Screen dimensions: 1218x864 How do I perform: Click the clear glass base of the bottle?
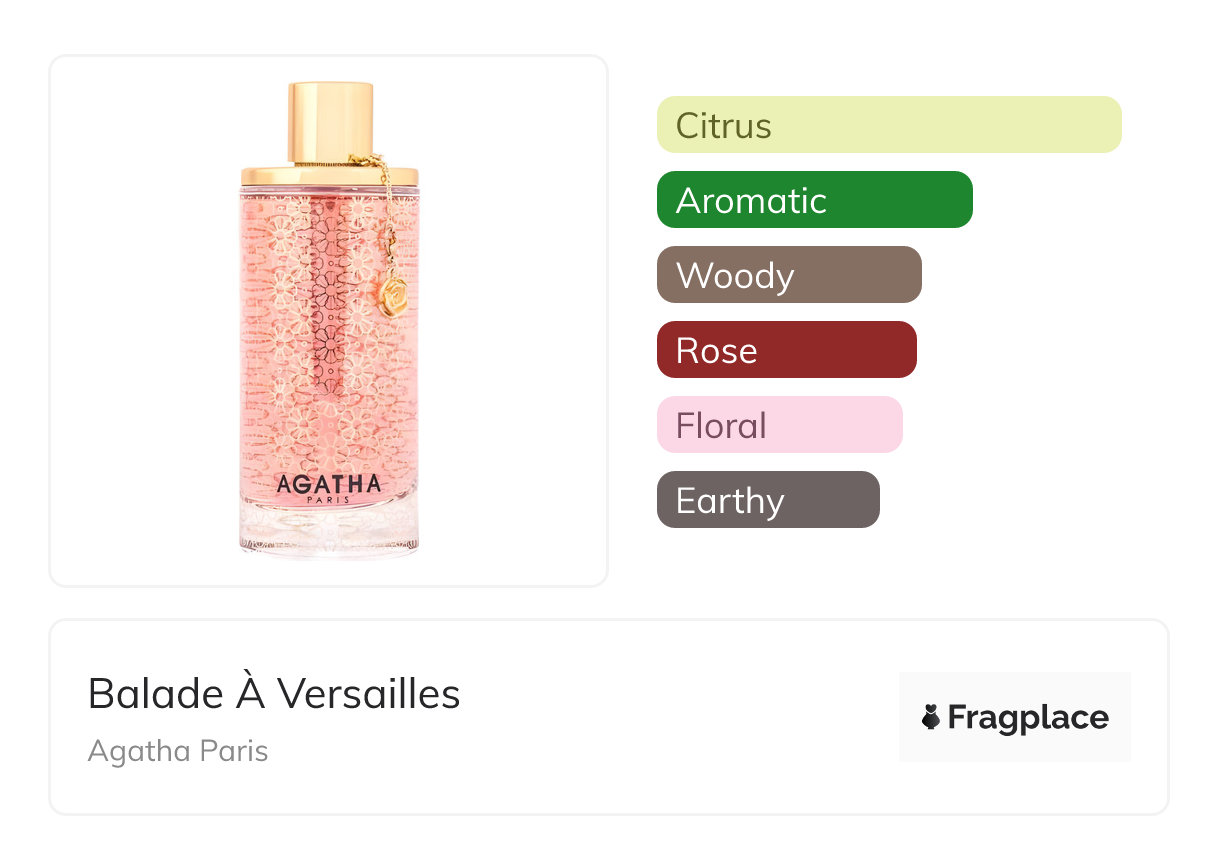[329, 528]
